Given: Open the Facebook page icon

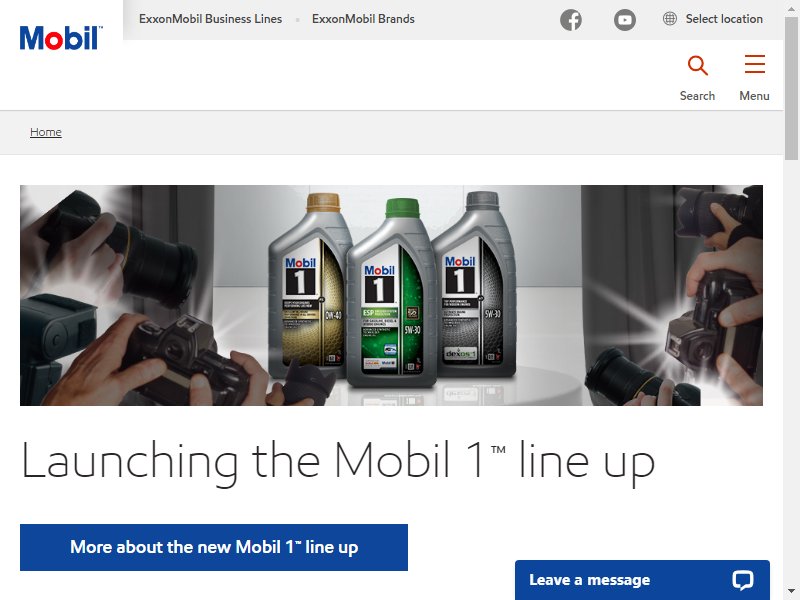Looking at the screenshot, I should tap(571, 20).
